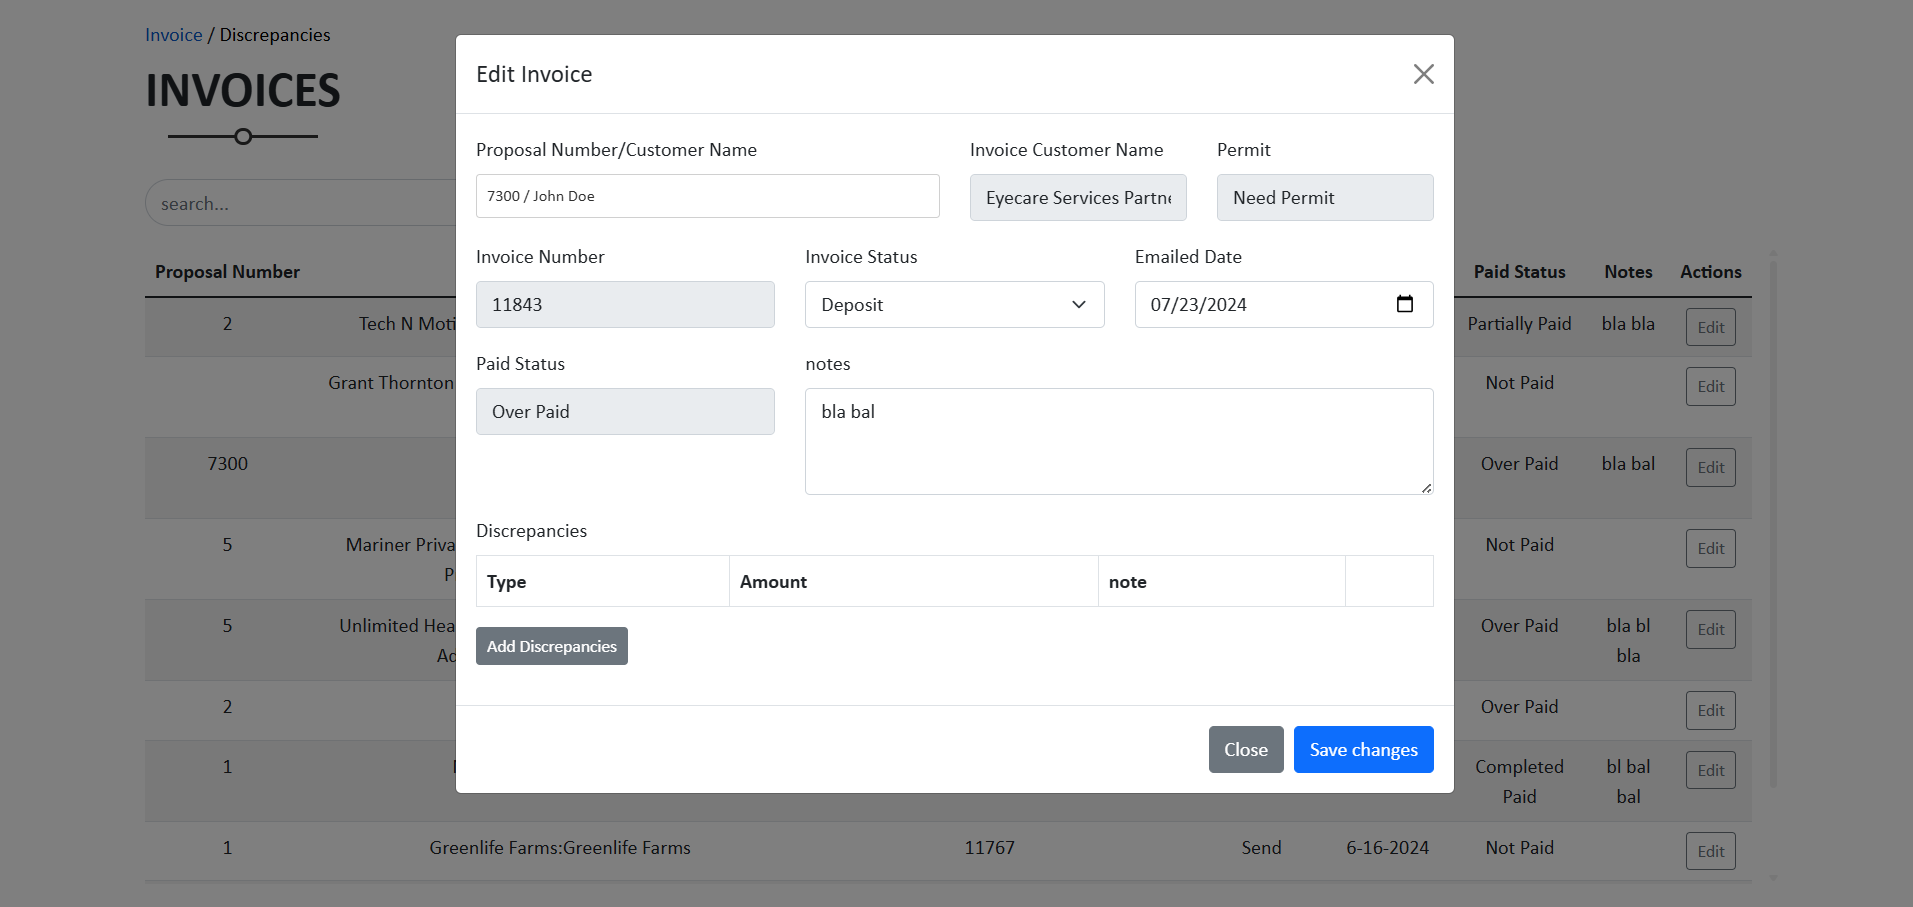The height and width of the screenshot is (907, 1913).
Task: Click Add Discrepancies button
Action: pyautogui.click(x=551, y=646)
